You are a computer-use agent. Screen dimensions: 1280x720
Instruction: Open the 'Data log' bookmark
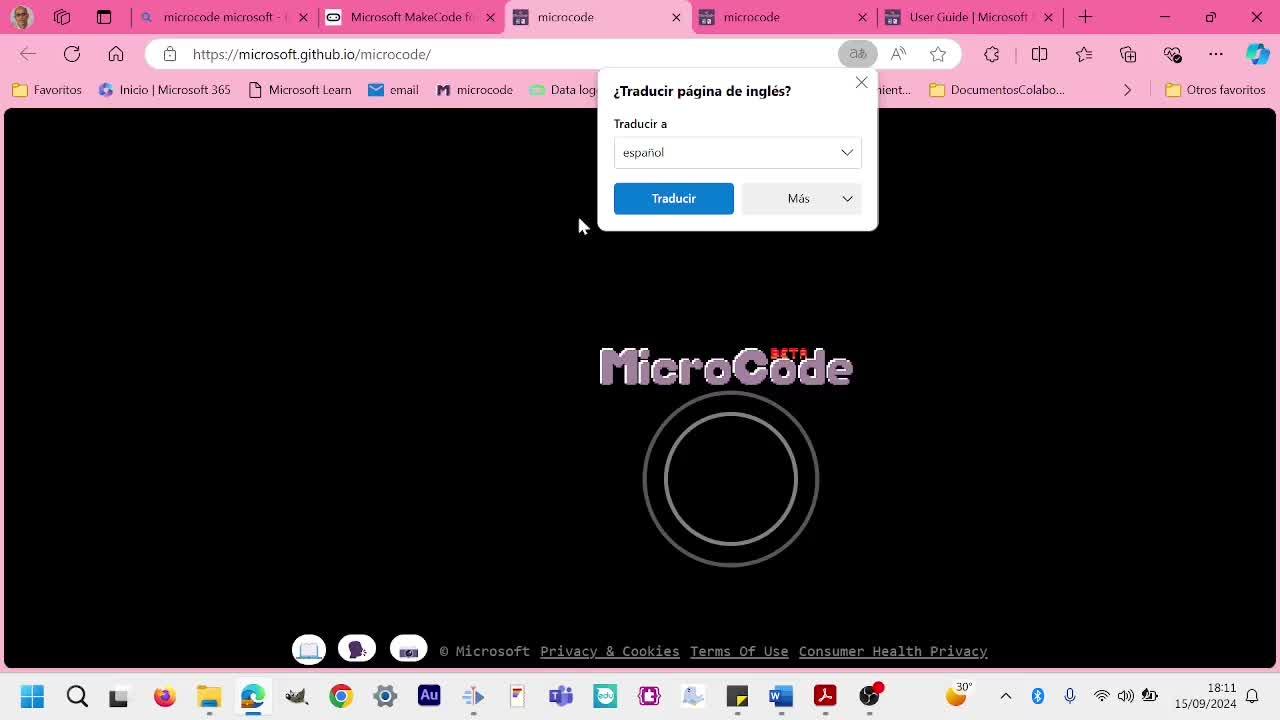[563, 90]
